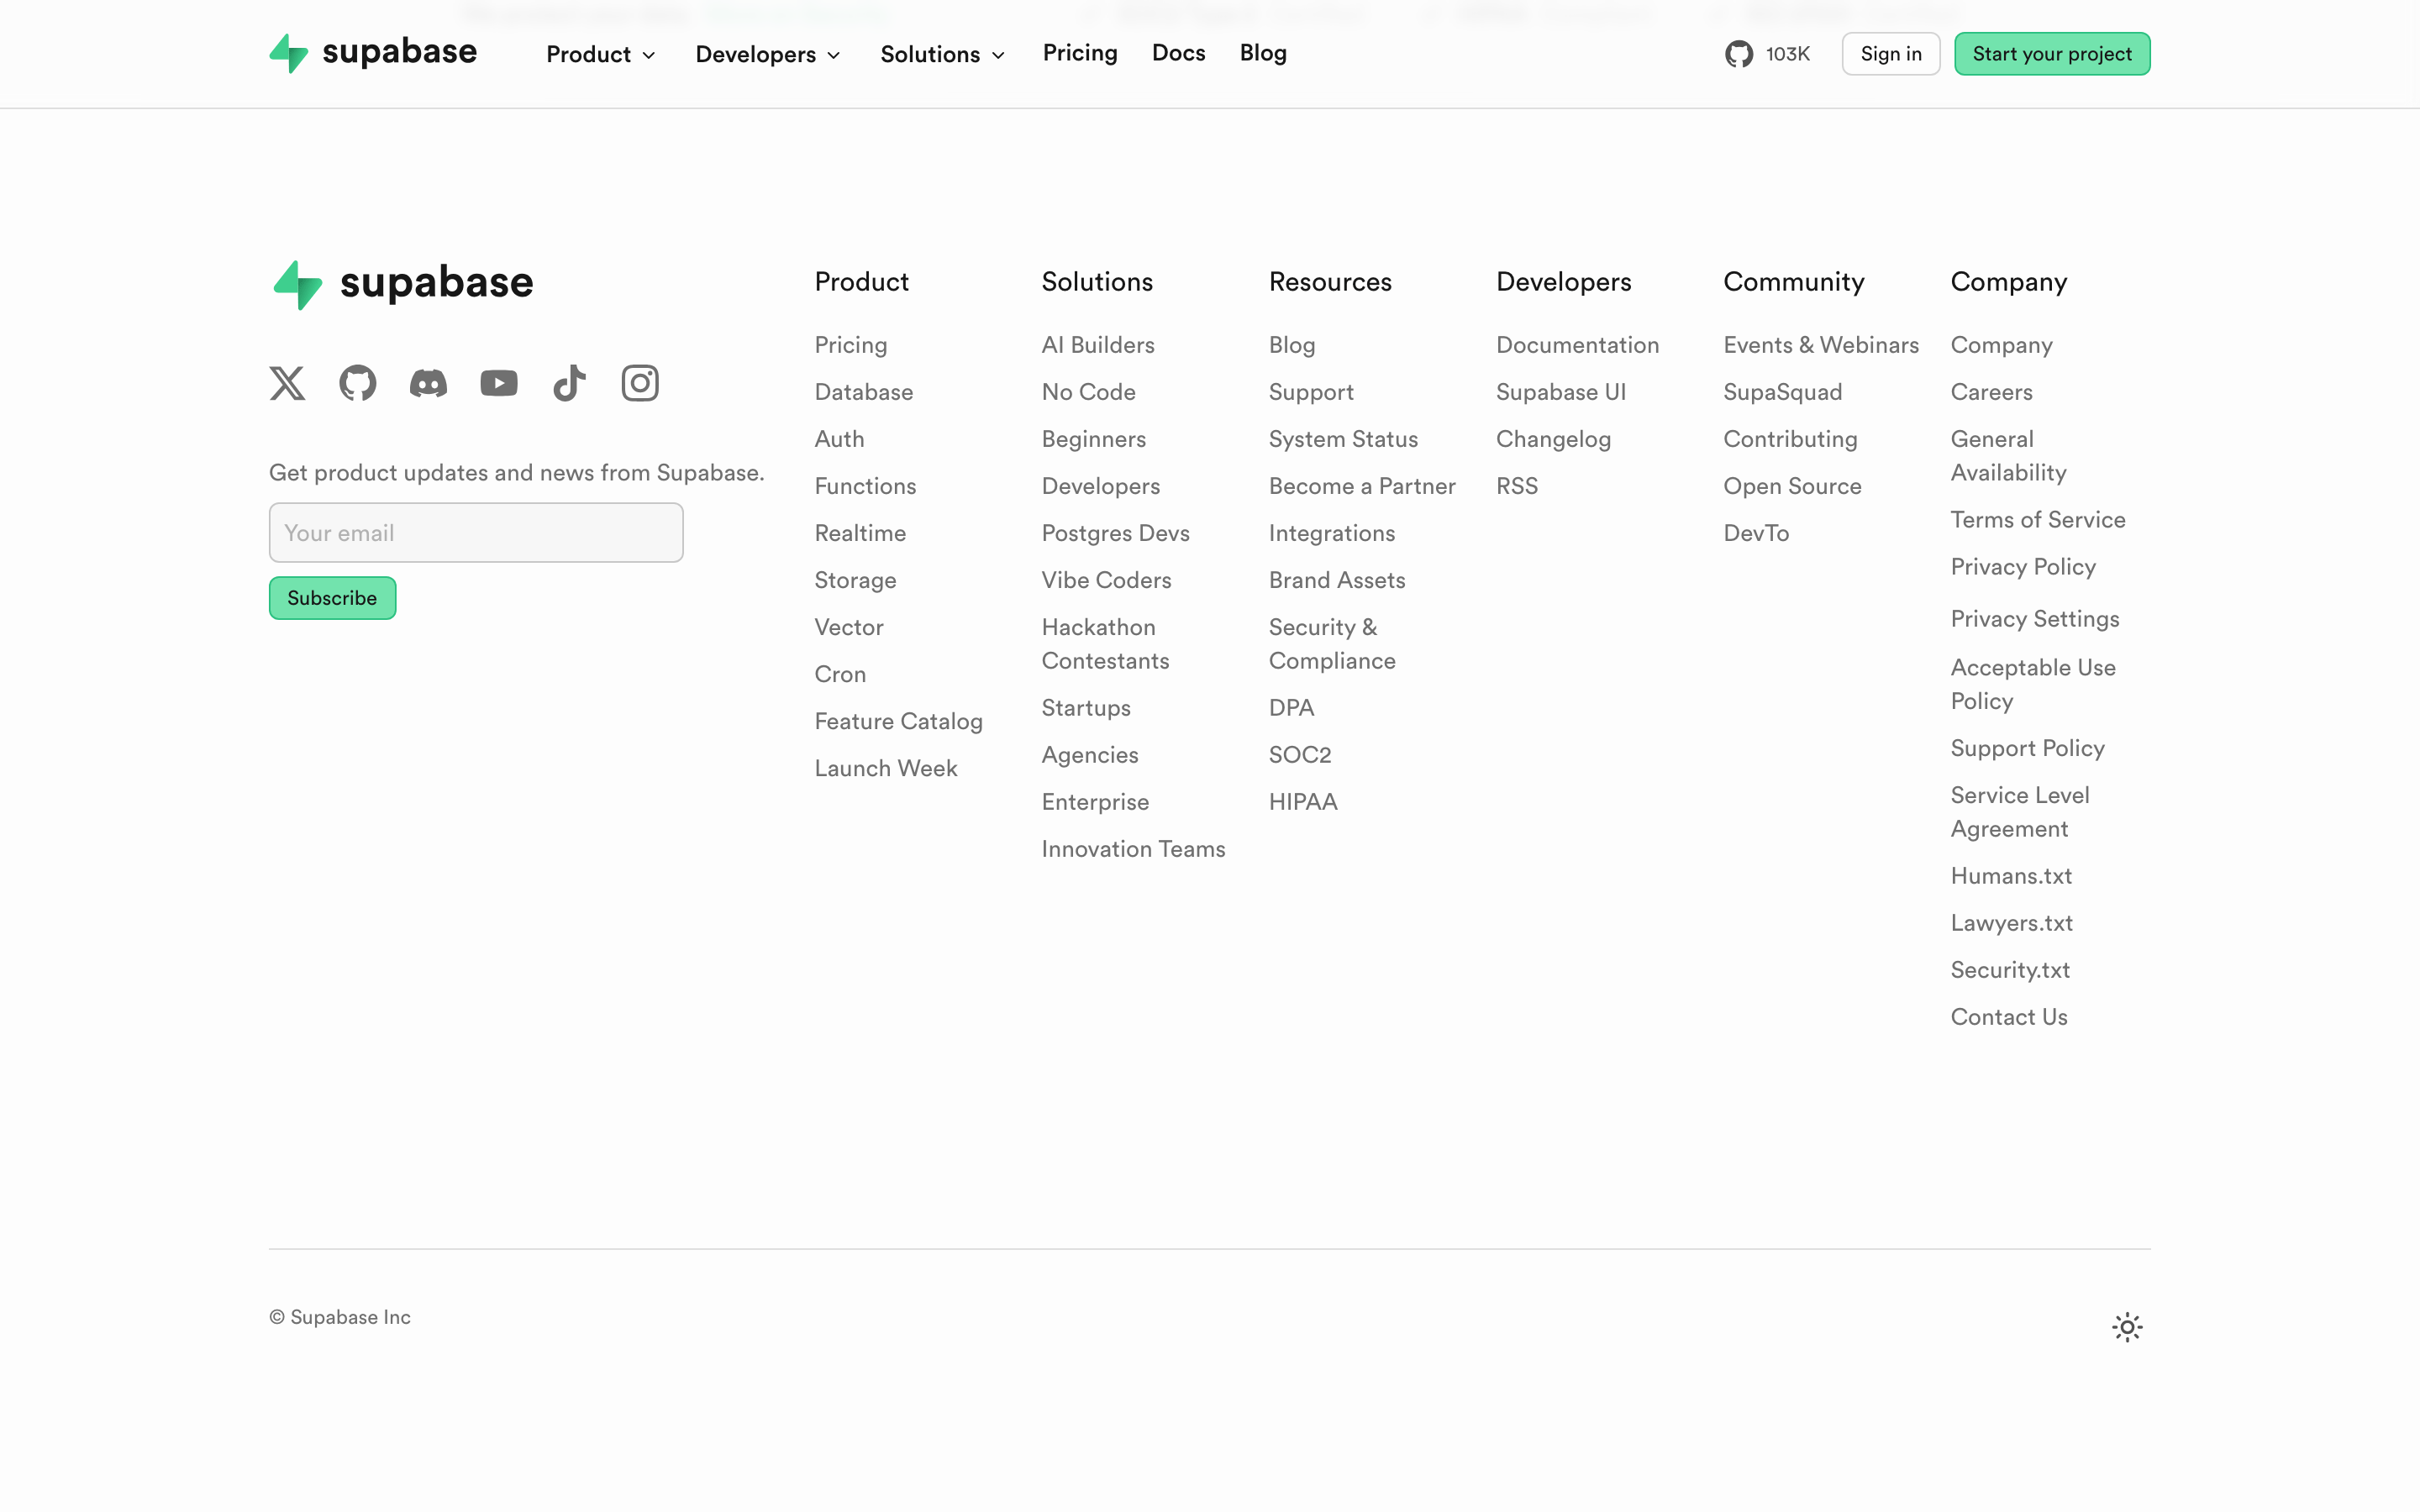Open the Events & Webinars link
This screenshot has width=2420, height=1512.
click(x=1821, y=345)
